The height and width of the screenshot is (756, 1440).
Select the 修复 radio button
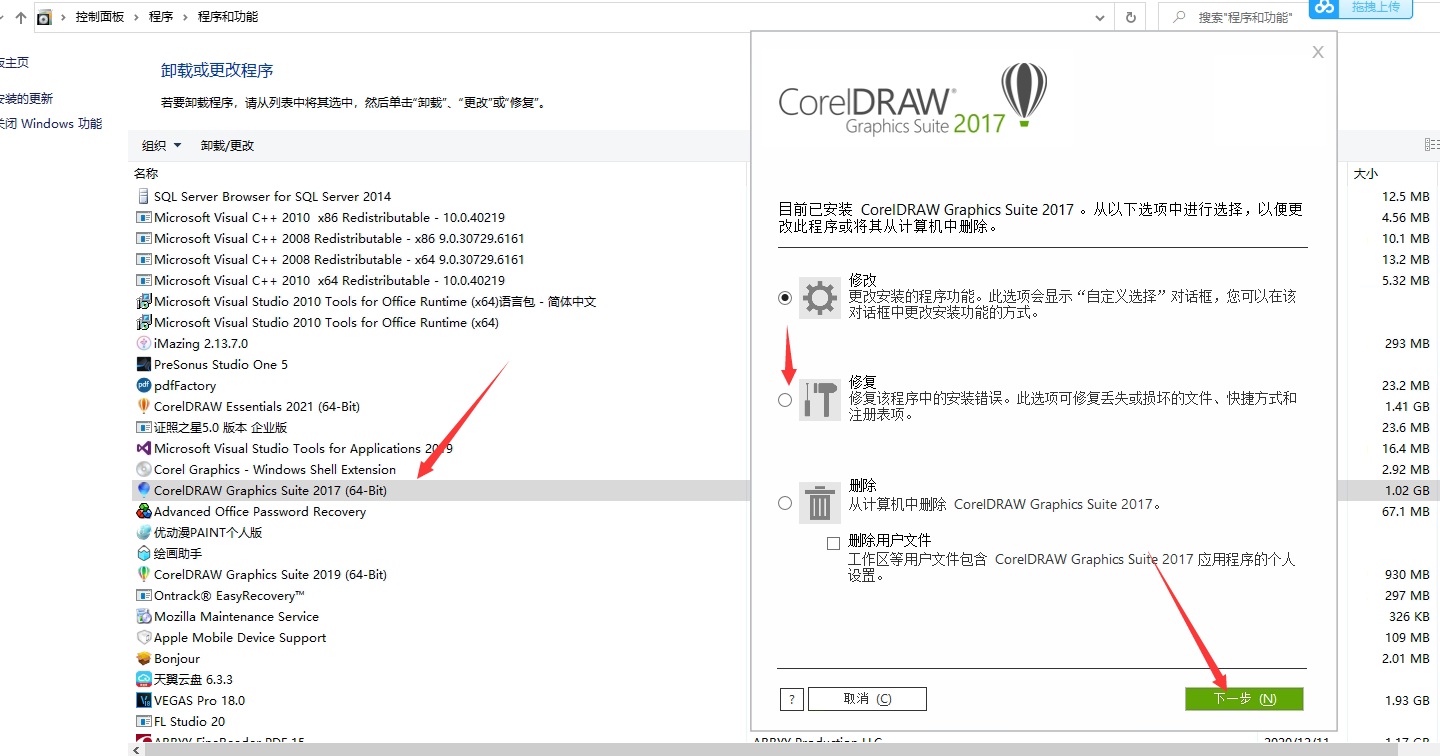785,400
